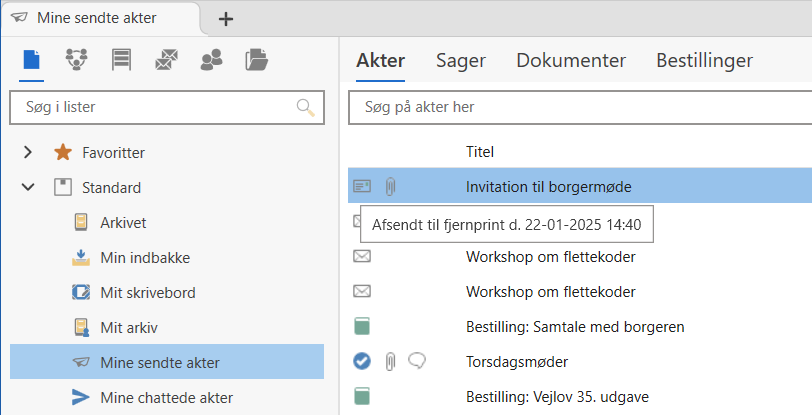Click the shelf icon in sidebar toolbar
The width and height of the screenshot is (812, 415).
[x=122, y=60]
